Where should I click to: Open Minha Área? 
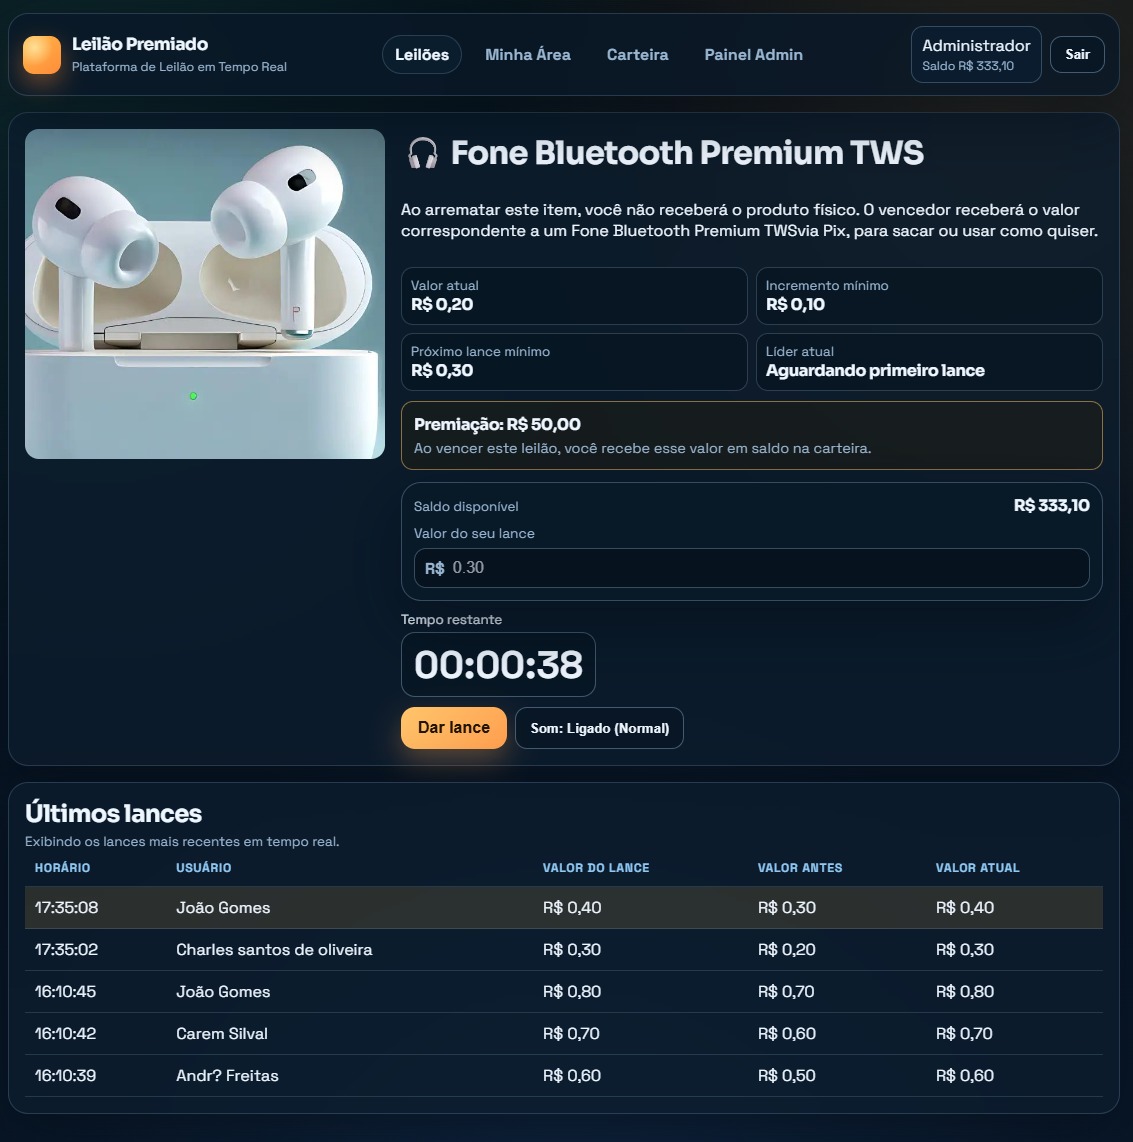click(x=527, y=55)
